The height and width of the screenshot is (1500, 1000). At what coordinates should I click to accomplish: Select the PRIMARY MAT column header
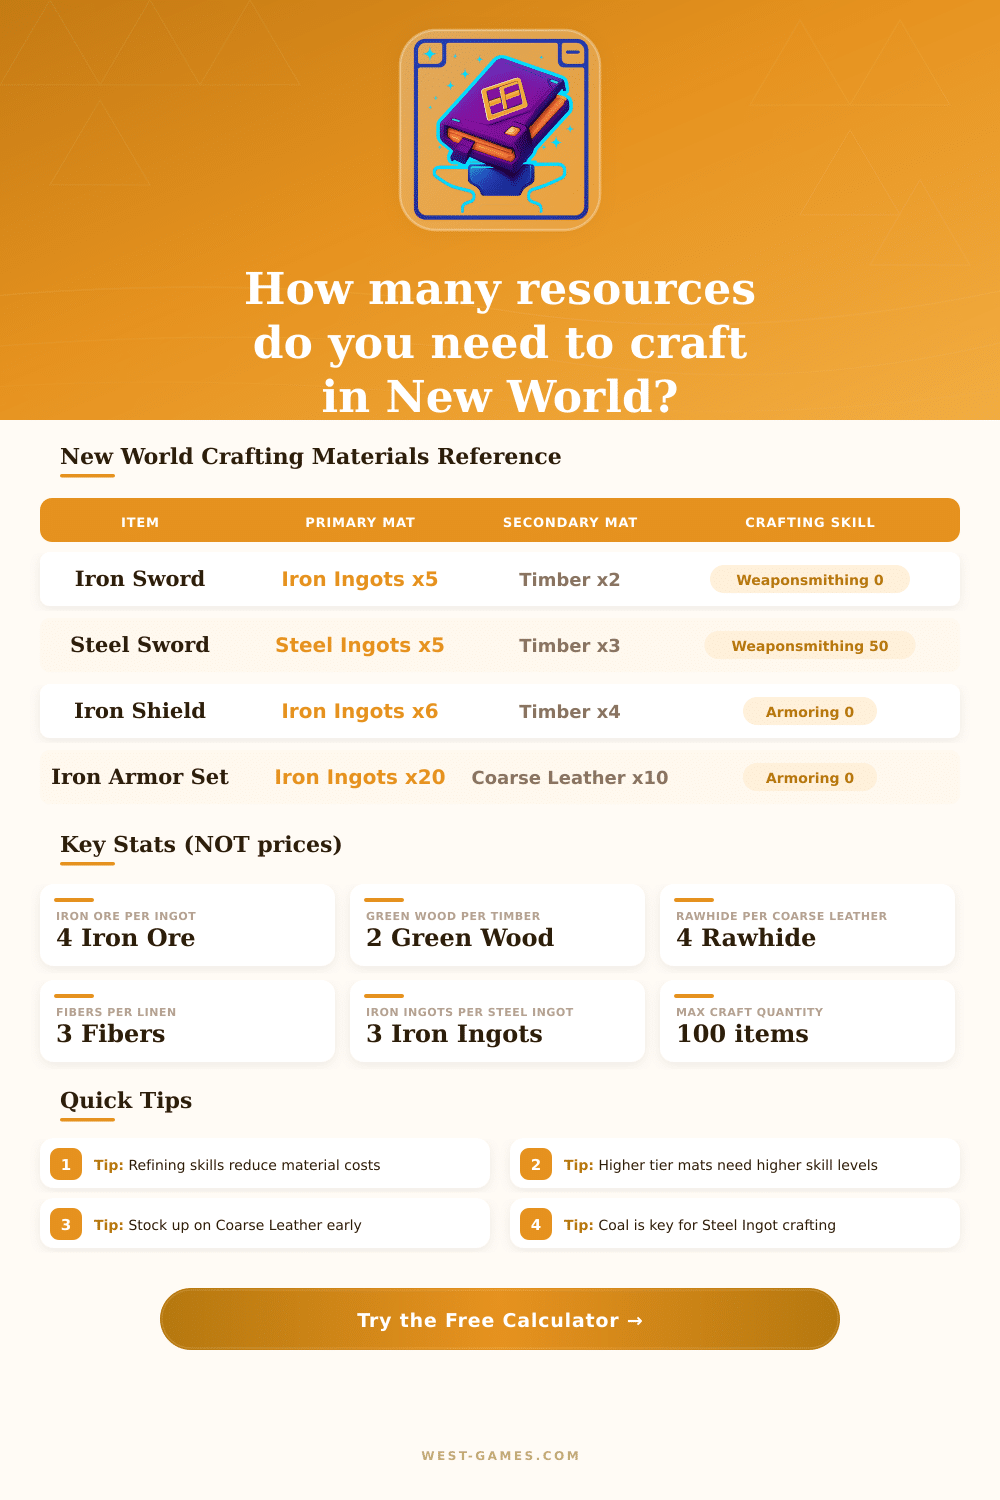360,521
